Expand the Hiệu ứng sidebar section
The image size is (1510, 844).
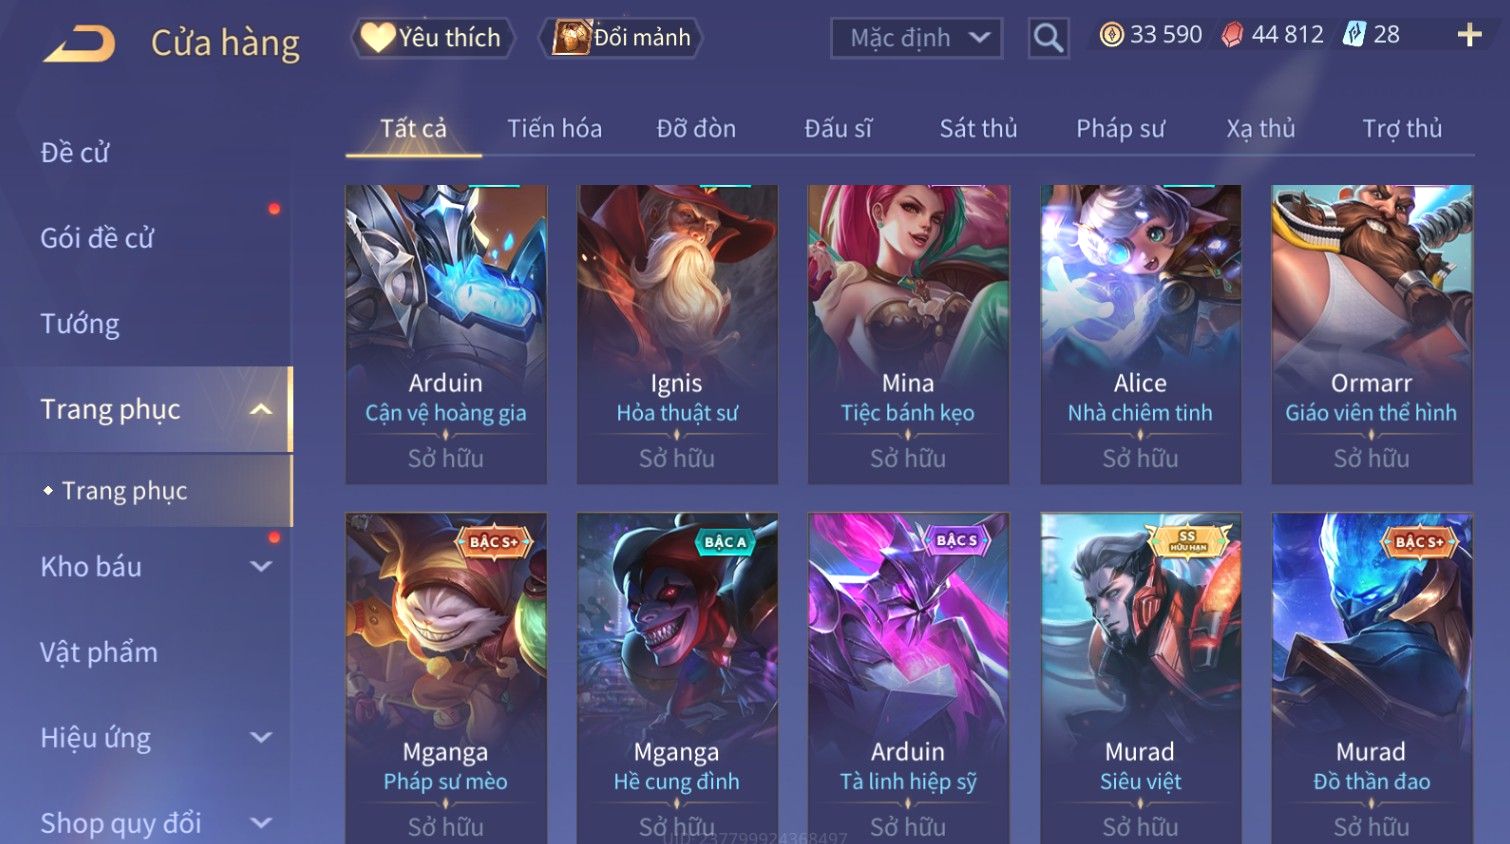[261, 738]
